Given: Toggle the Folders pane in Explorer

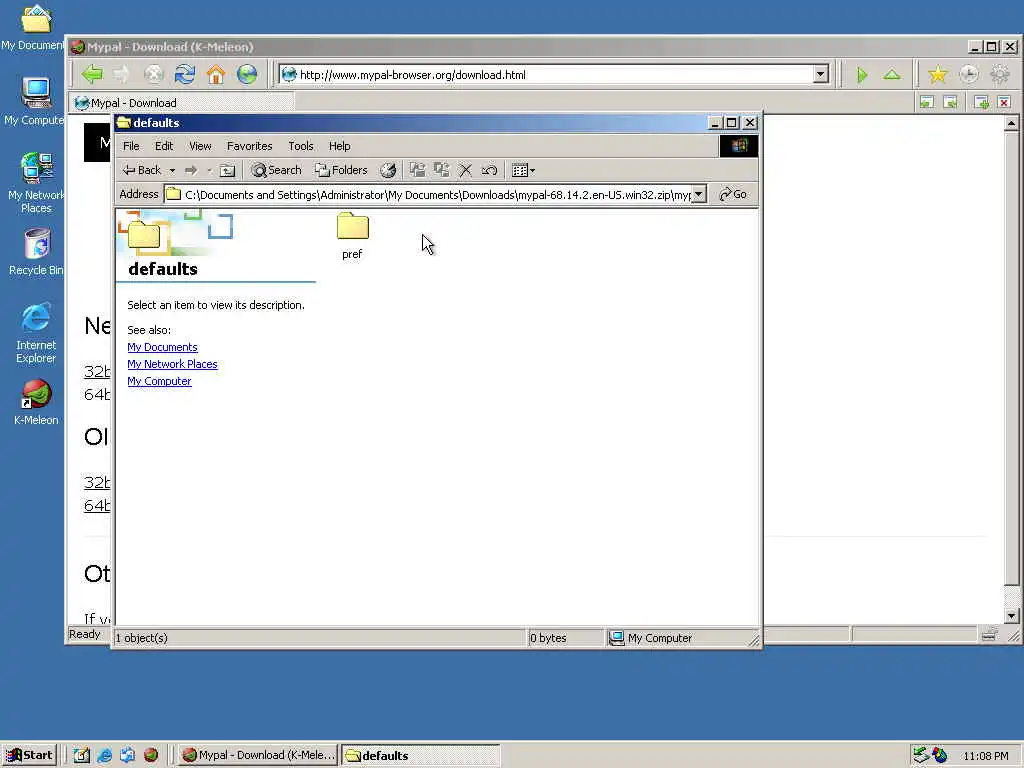Looking at the screenshot, I should [342, 170].
